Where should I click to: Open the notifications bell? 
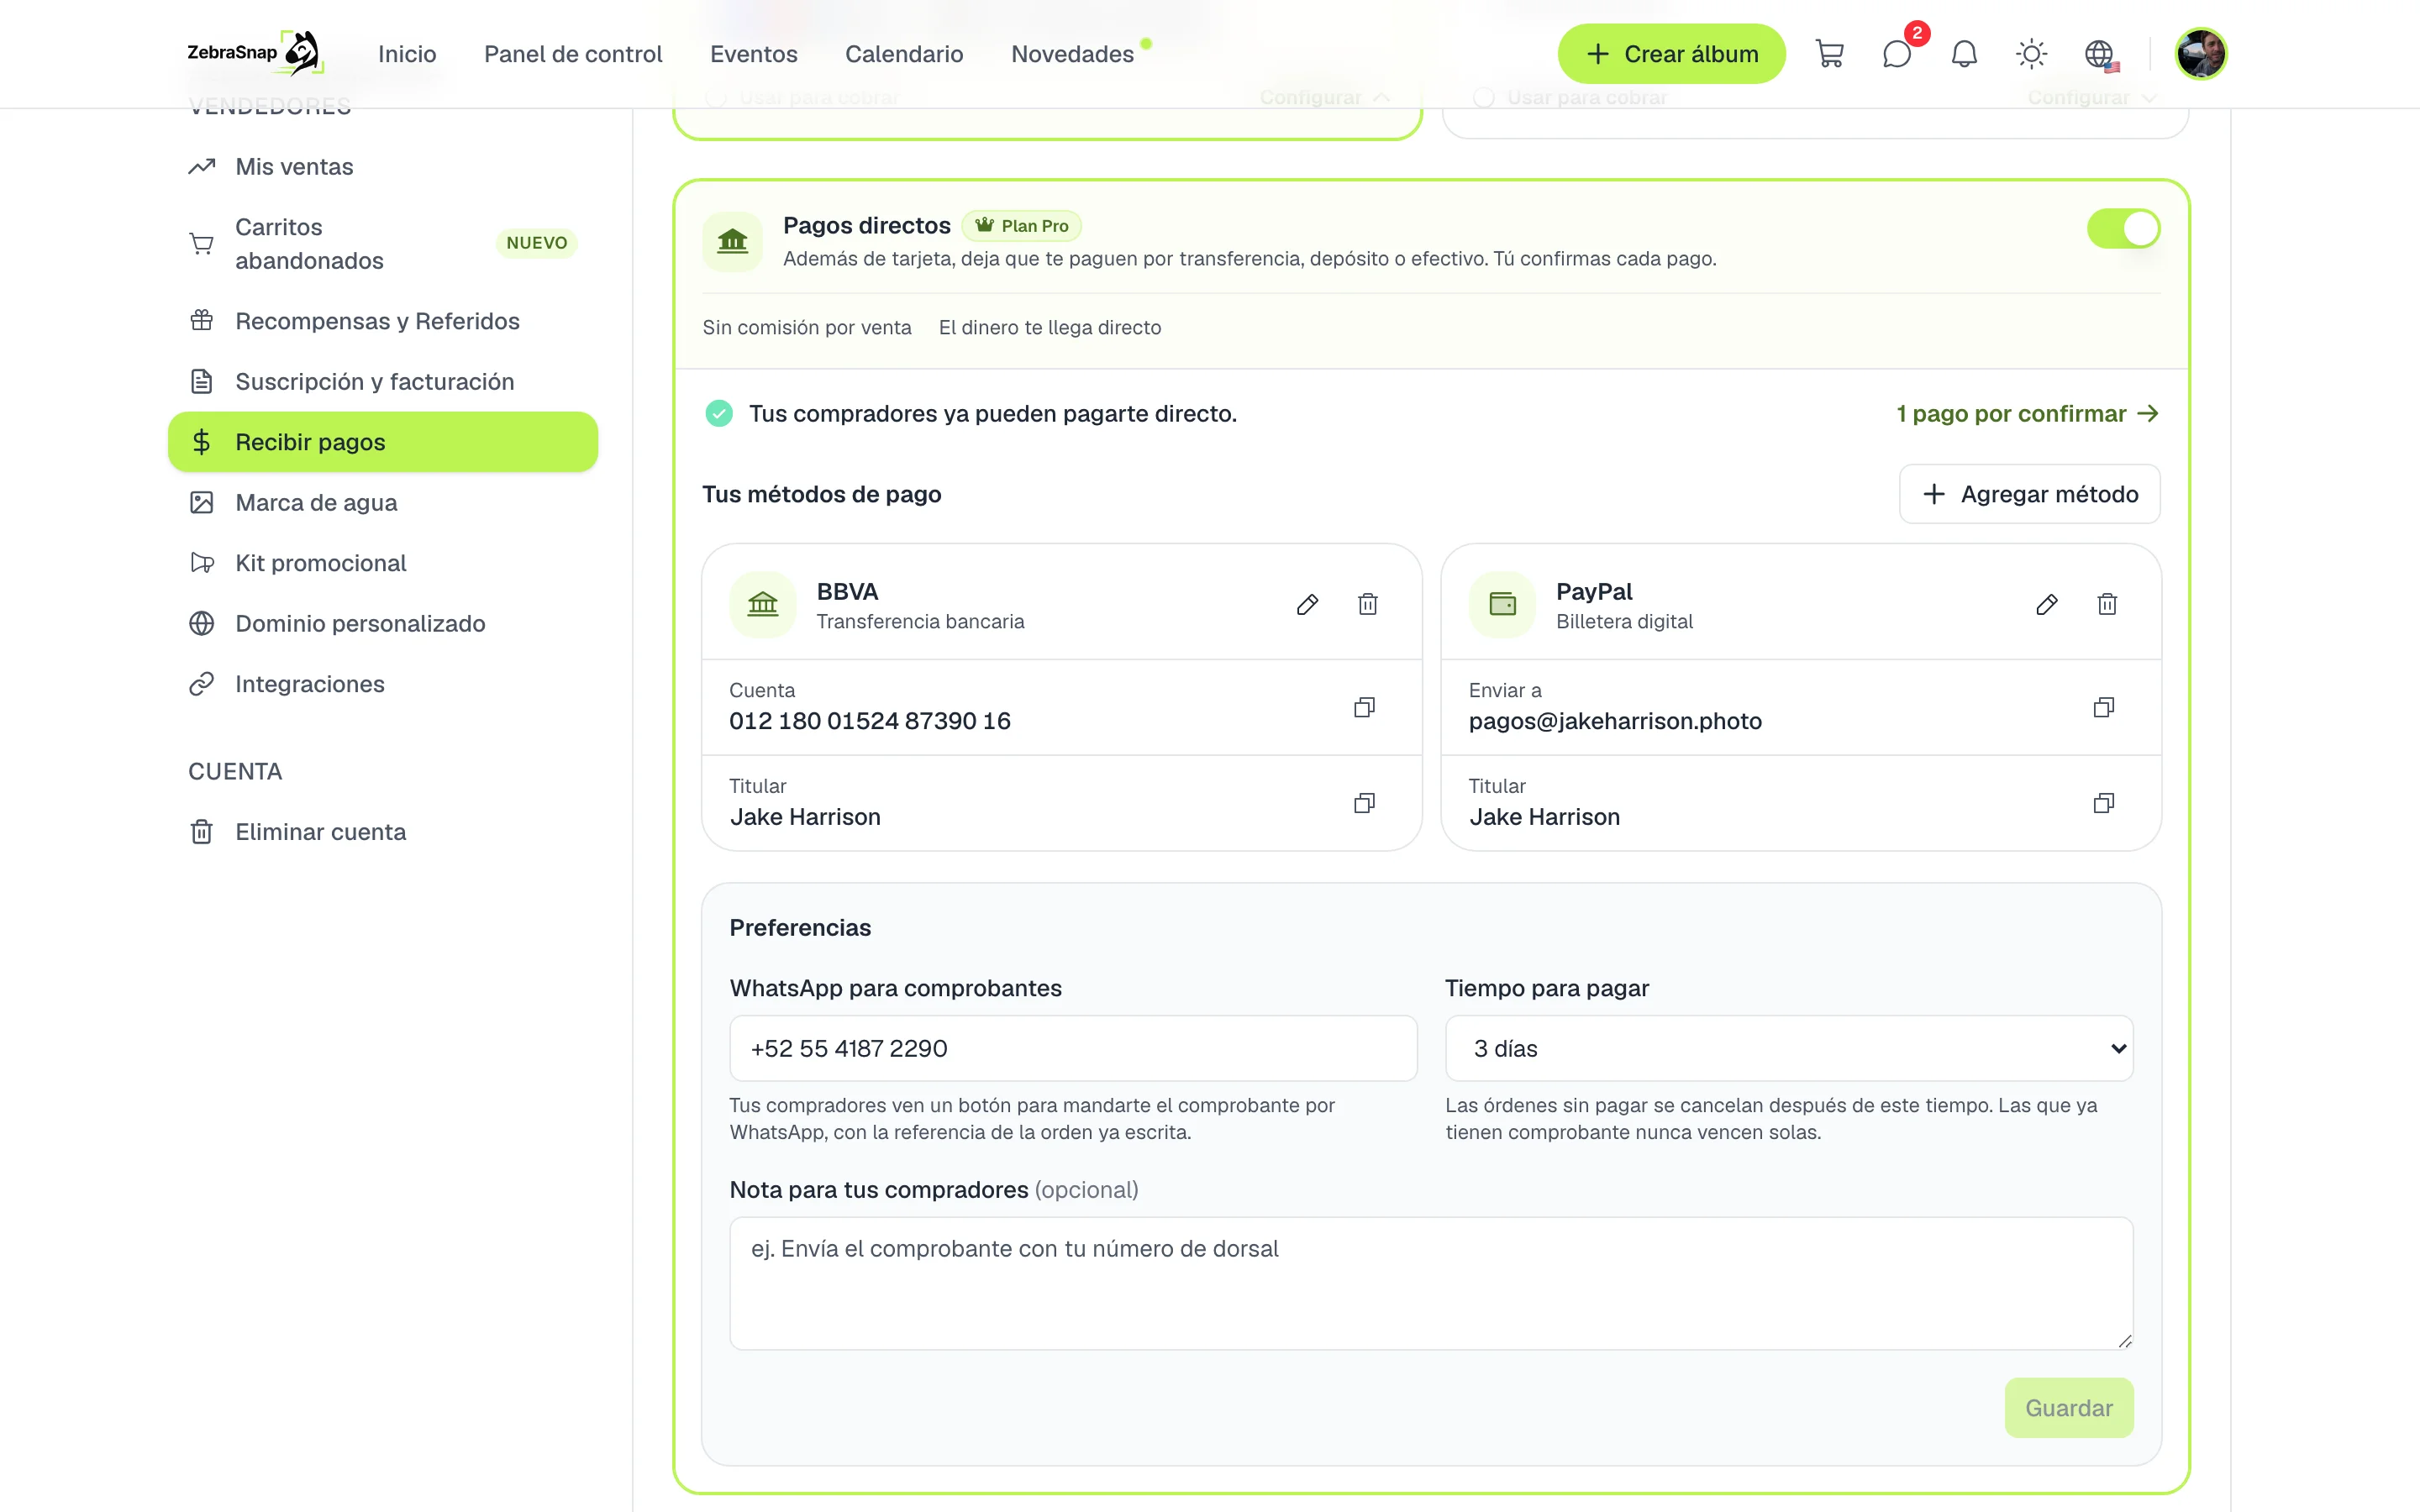point(1964,54)
